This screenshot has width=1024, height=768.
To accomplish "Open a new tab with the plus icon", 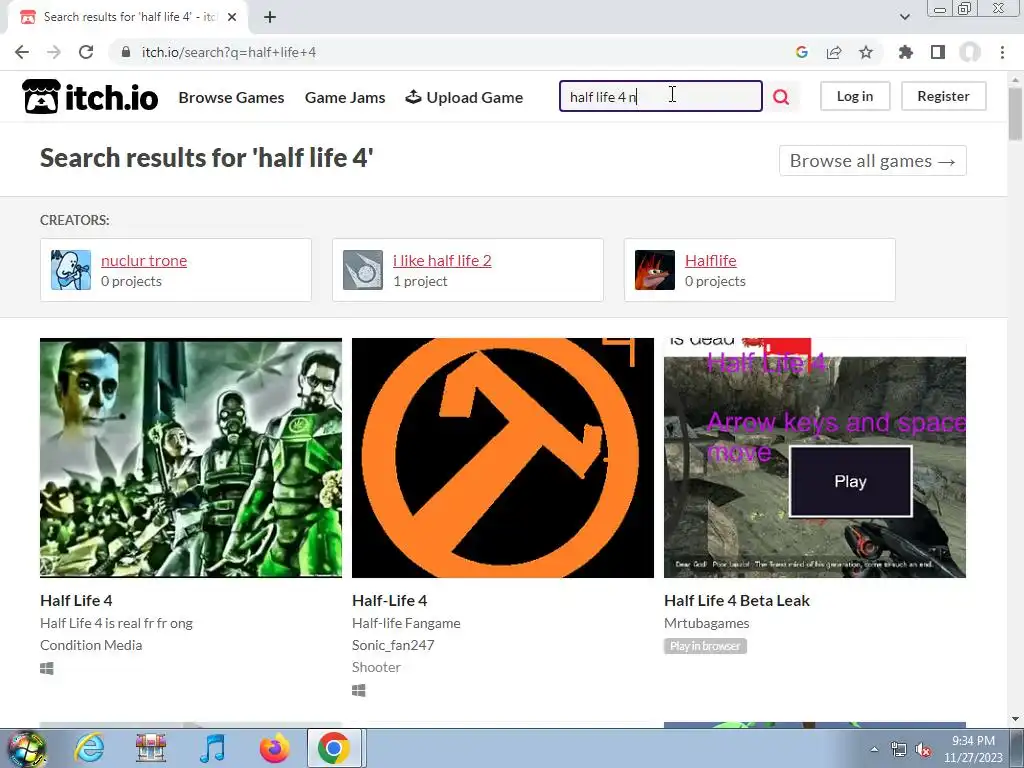I will [270, 17].
